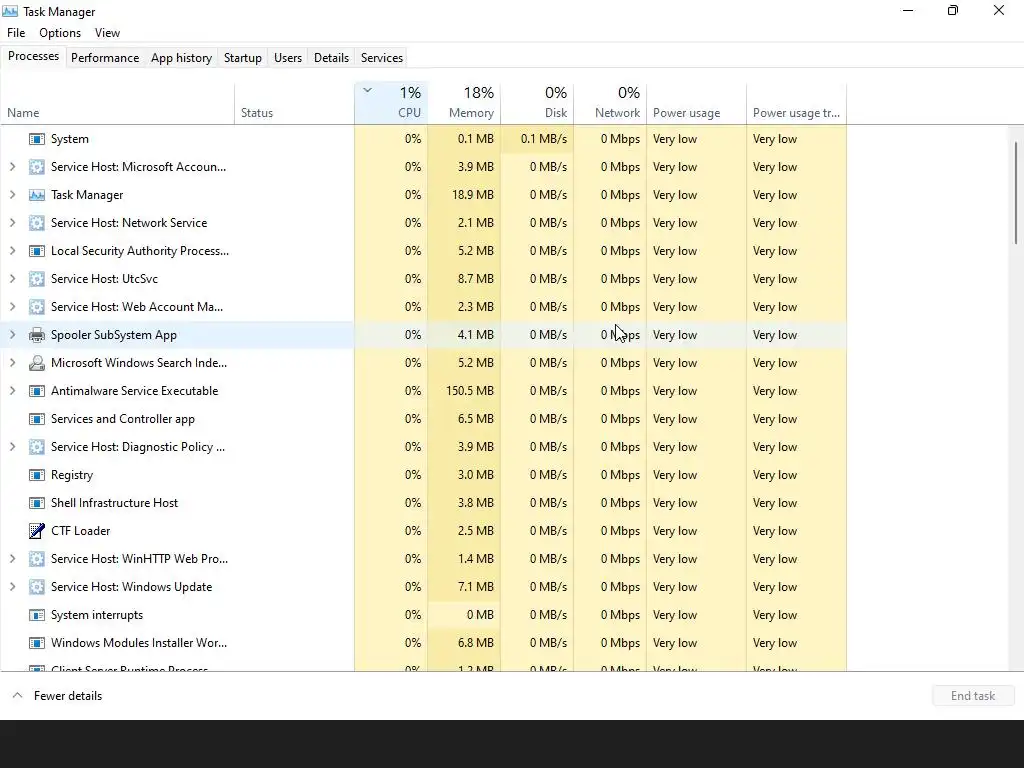Expand the Task Manager process group
This screenshot has width=1024, height=768.
coord(12,195)
